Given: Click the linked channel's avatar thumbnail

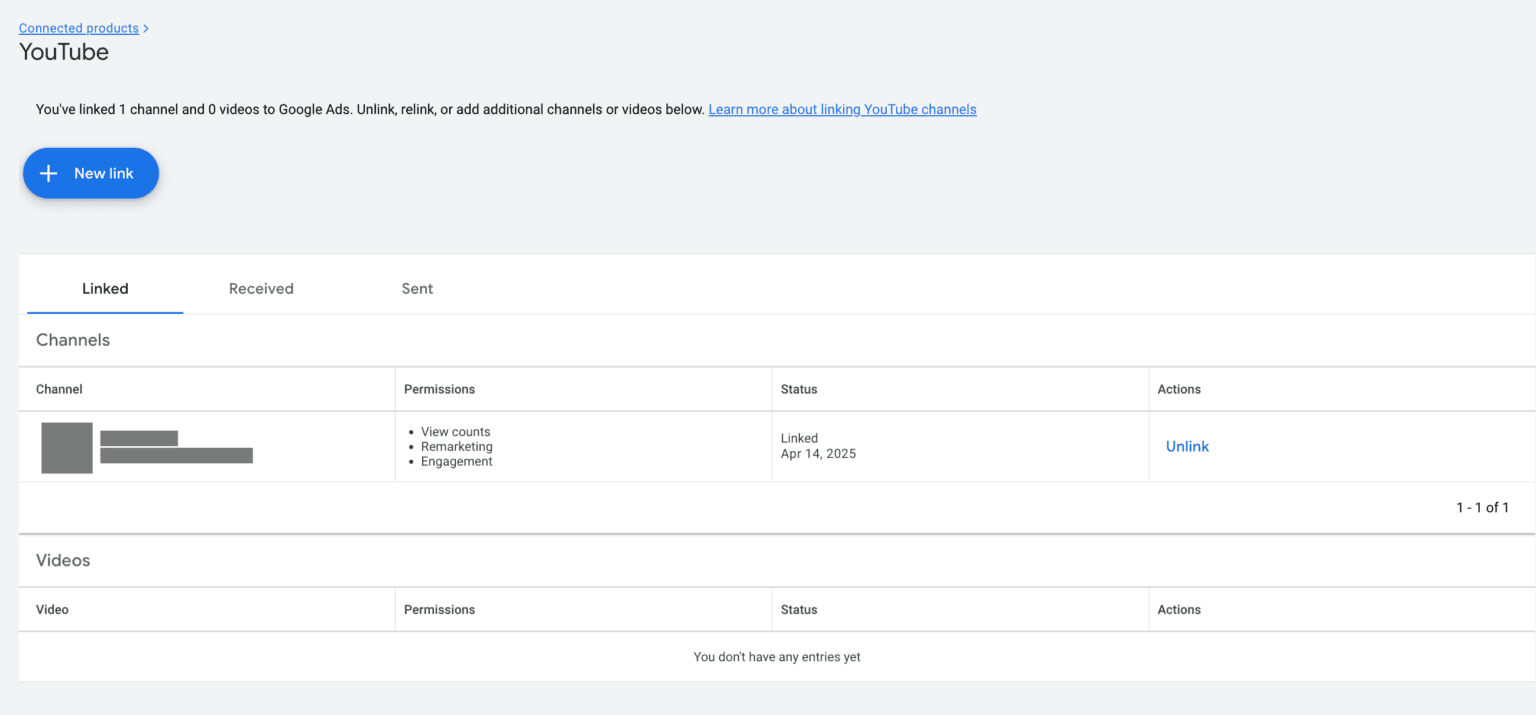Looking at the screenshot, I should [x=67, y=447].
